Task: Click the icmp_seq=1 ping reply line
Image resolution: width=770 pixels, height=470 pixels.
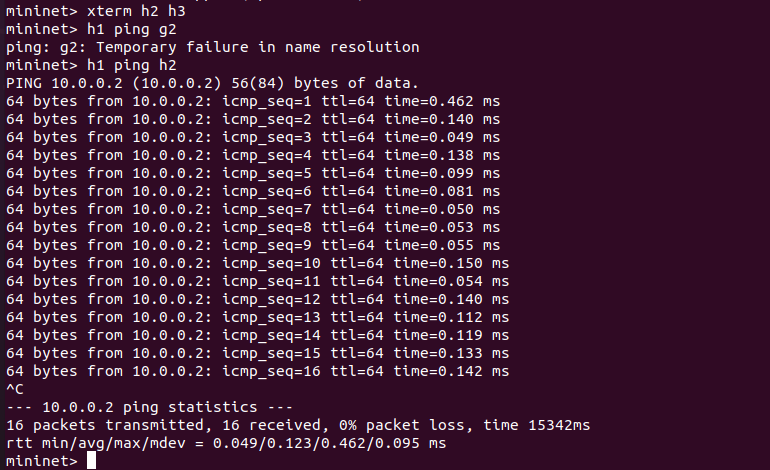Action: pos(252,101)
